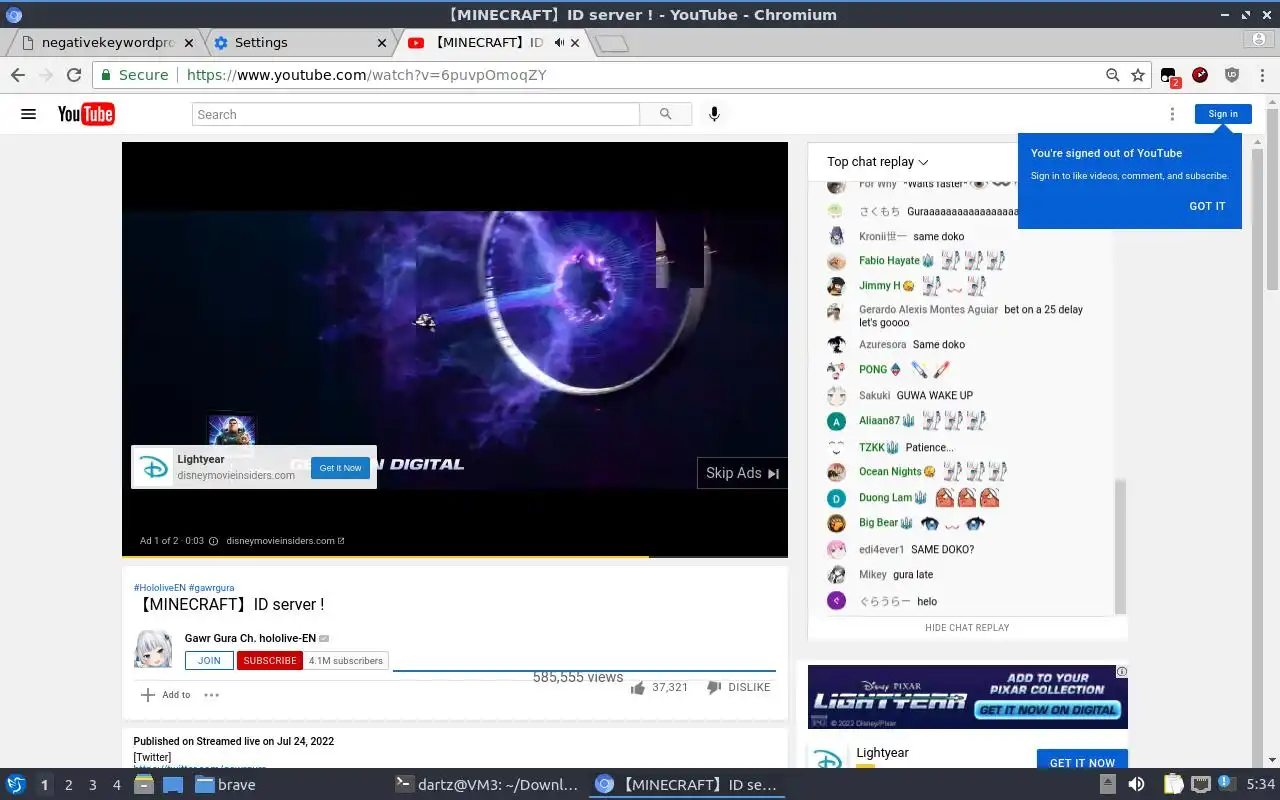Open disneymovieinsiders.com link in ad bar
1280x800 pixels.
pos(285,541)
